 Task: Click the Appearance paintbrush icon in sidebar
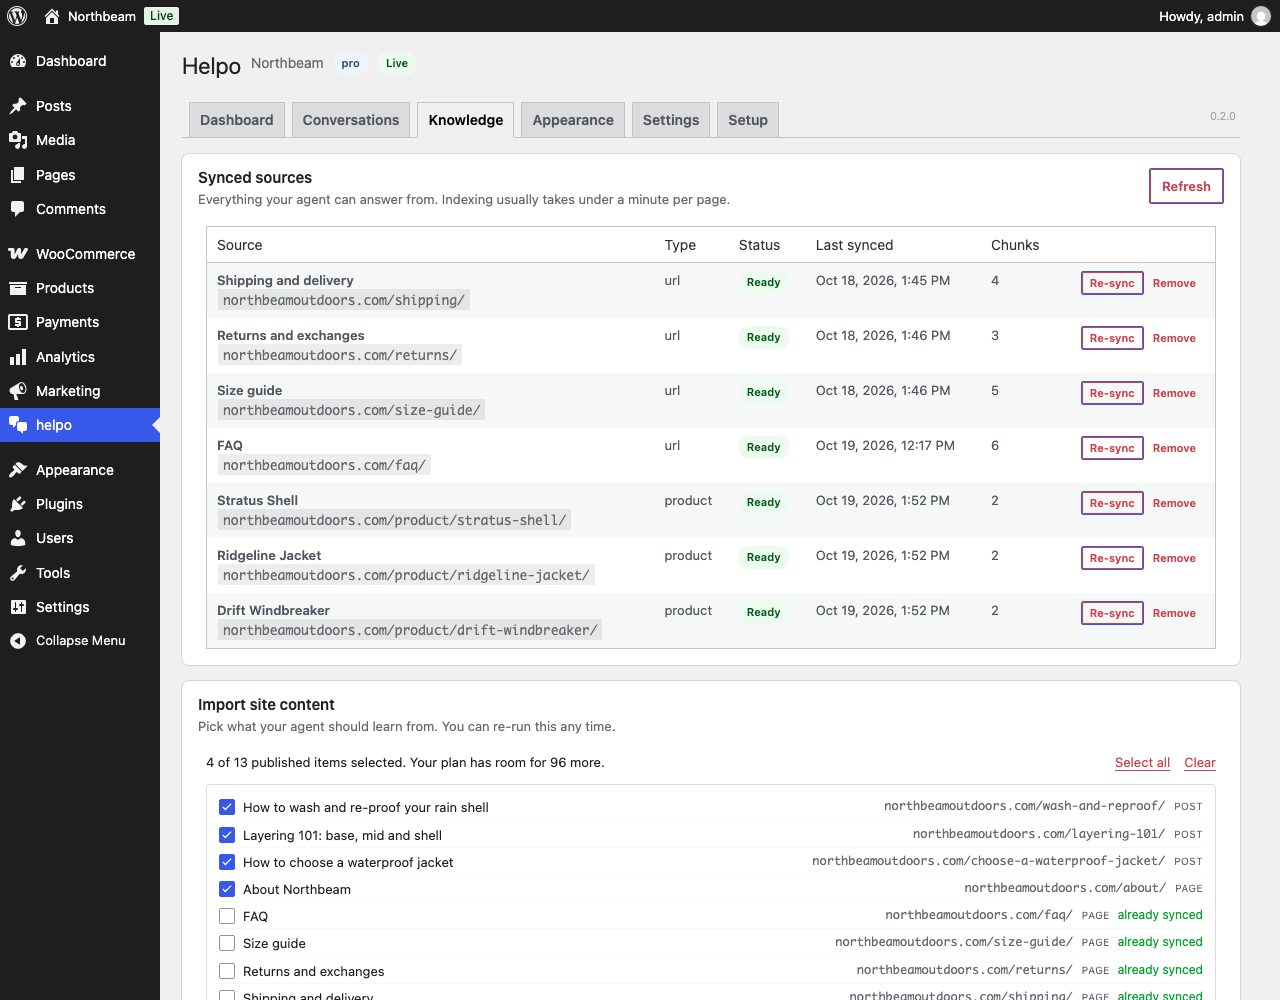click(x=18, y=470)
